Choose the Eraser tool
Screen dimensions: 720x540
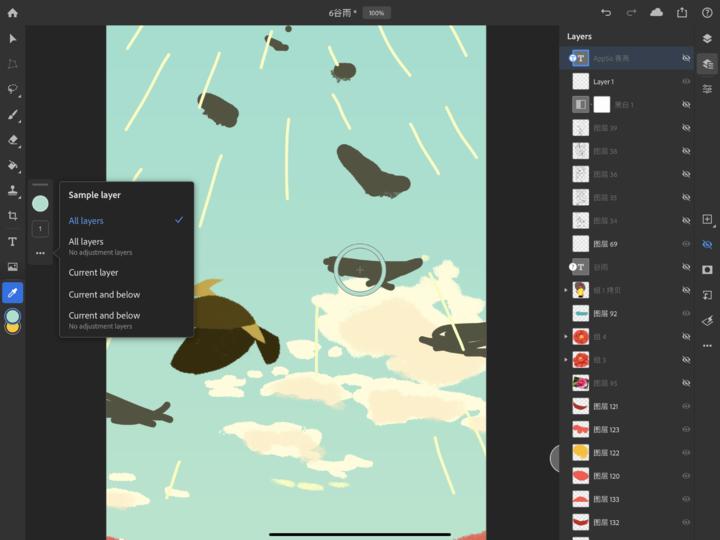click(x=13, y=141)
